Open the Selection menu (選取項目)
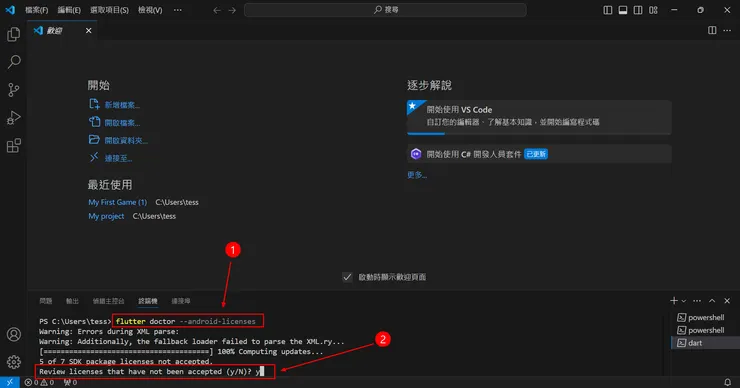 (x=109, y=10)
